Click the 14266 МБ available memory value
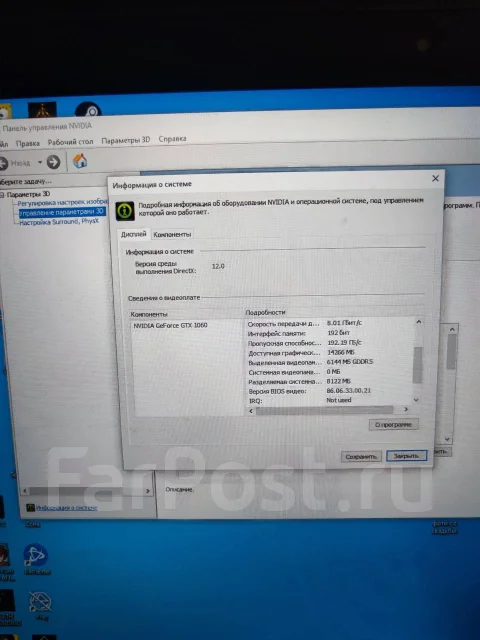This screenshot has height=640, width=480. 341,352
